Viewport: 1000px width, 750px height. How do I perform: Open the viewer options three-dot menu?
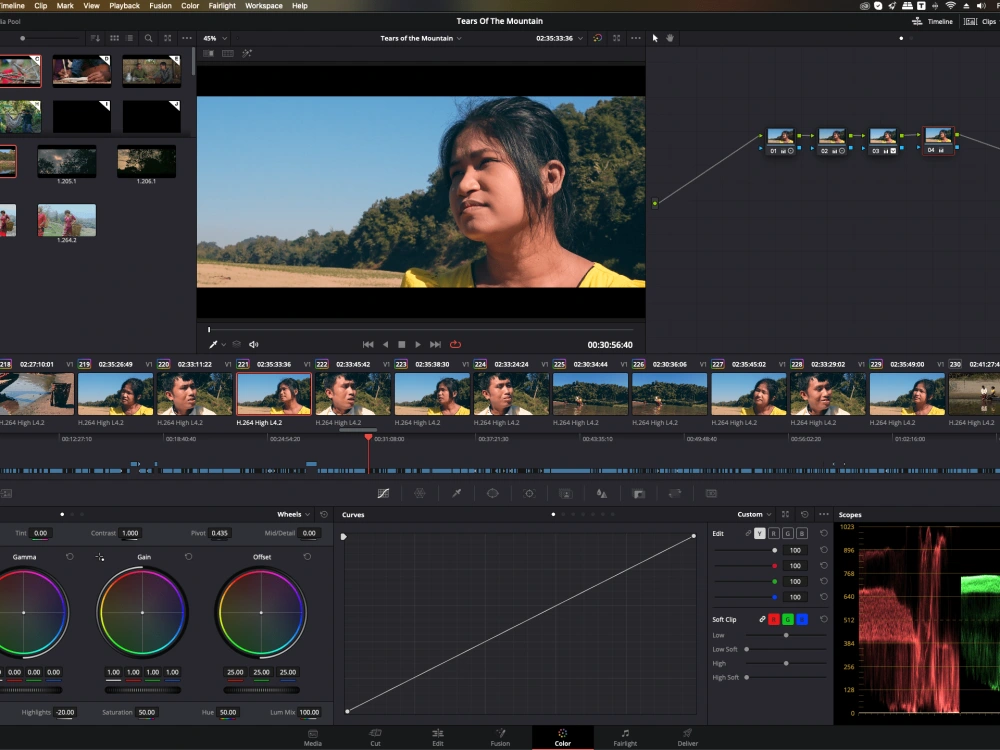tap(636, 38)
